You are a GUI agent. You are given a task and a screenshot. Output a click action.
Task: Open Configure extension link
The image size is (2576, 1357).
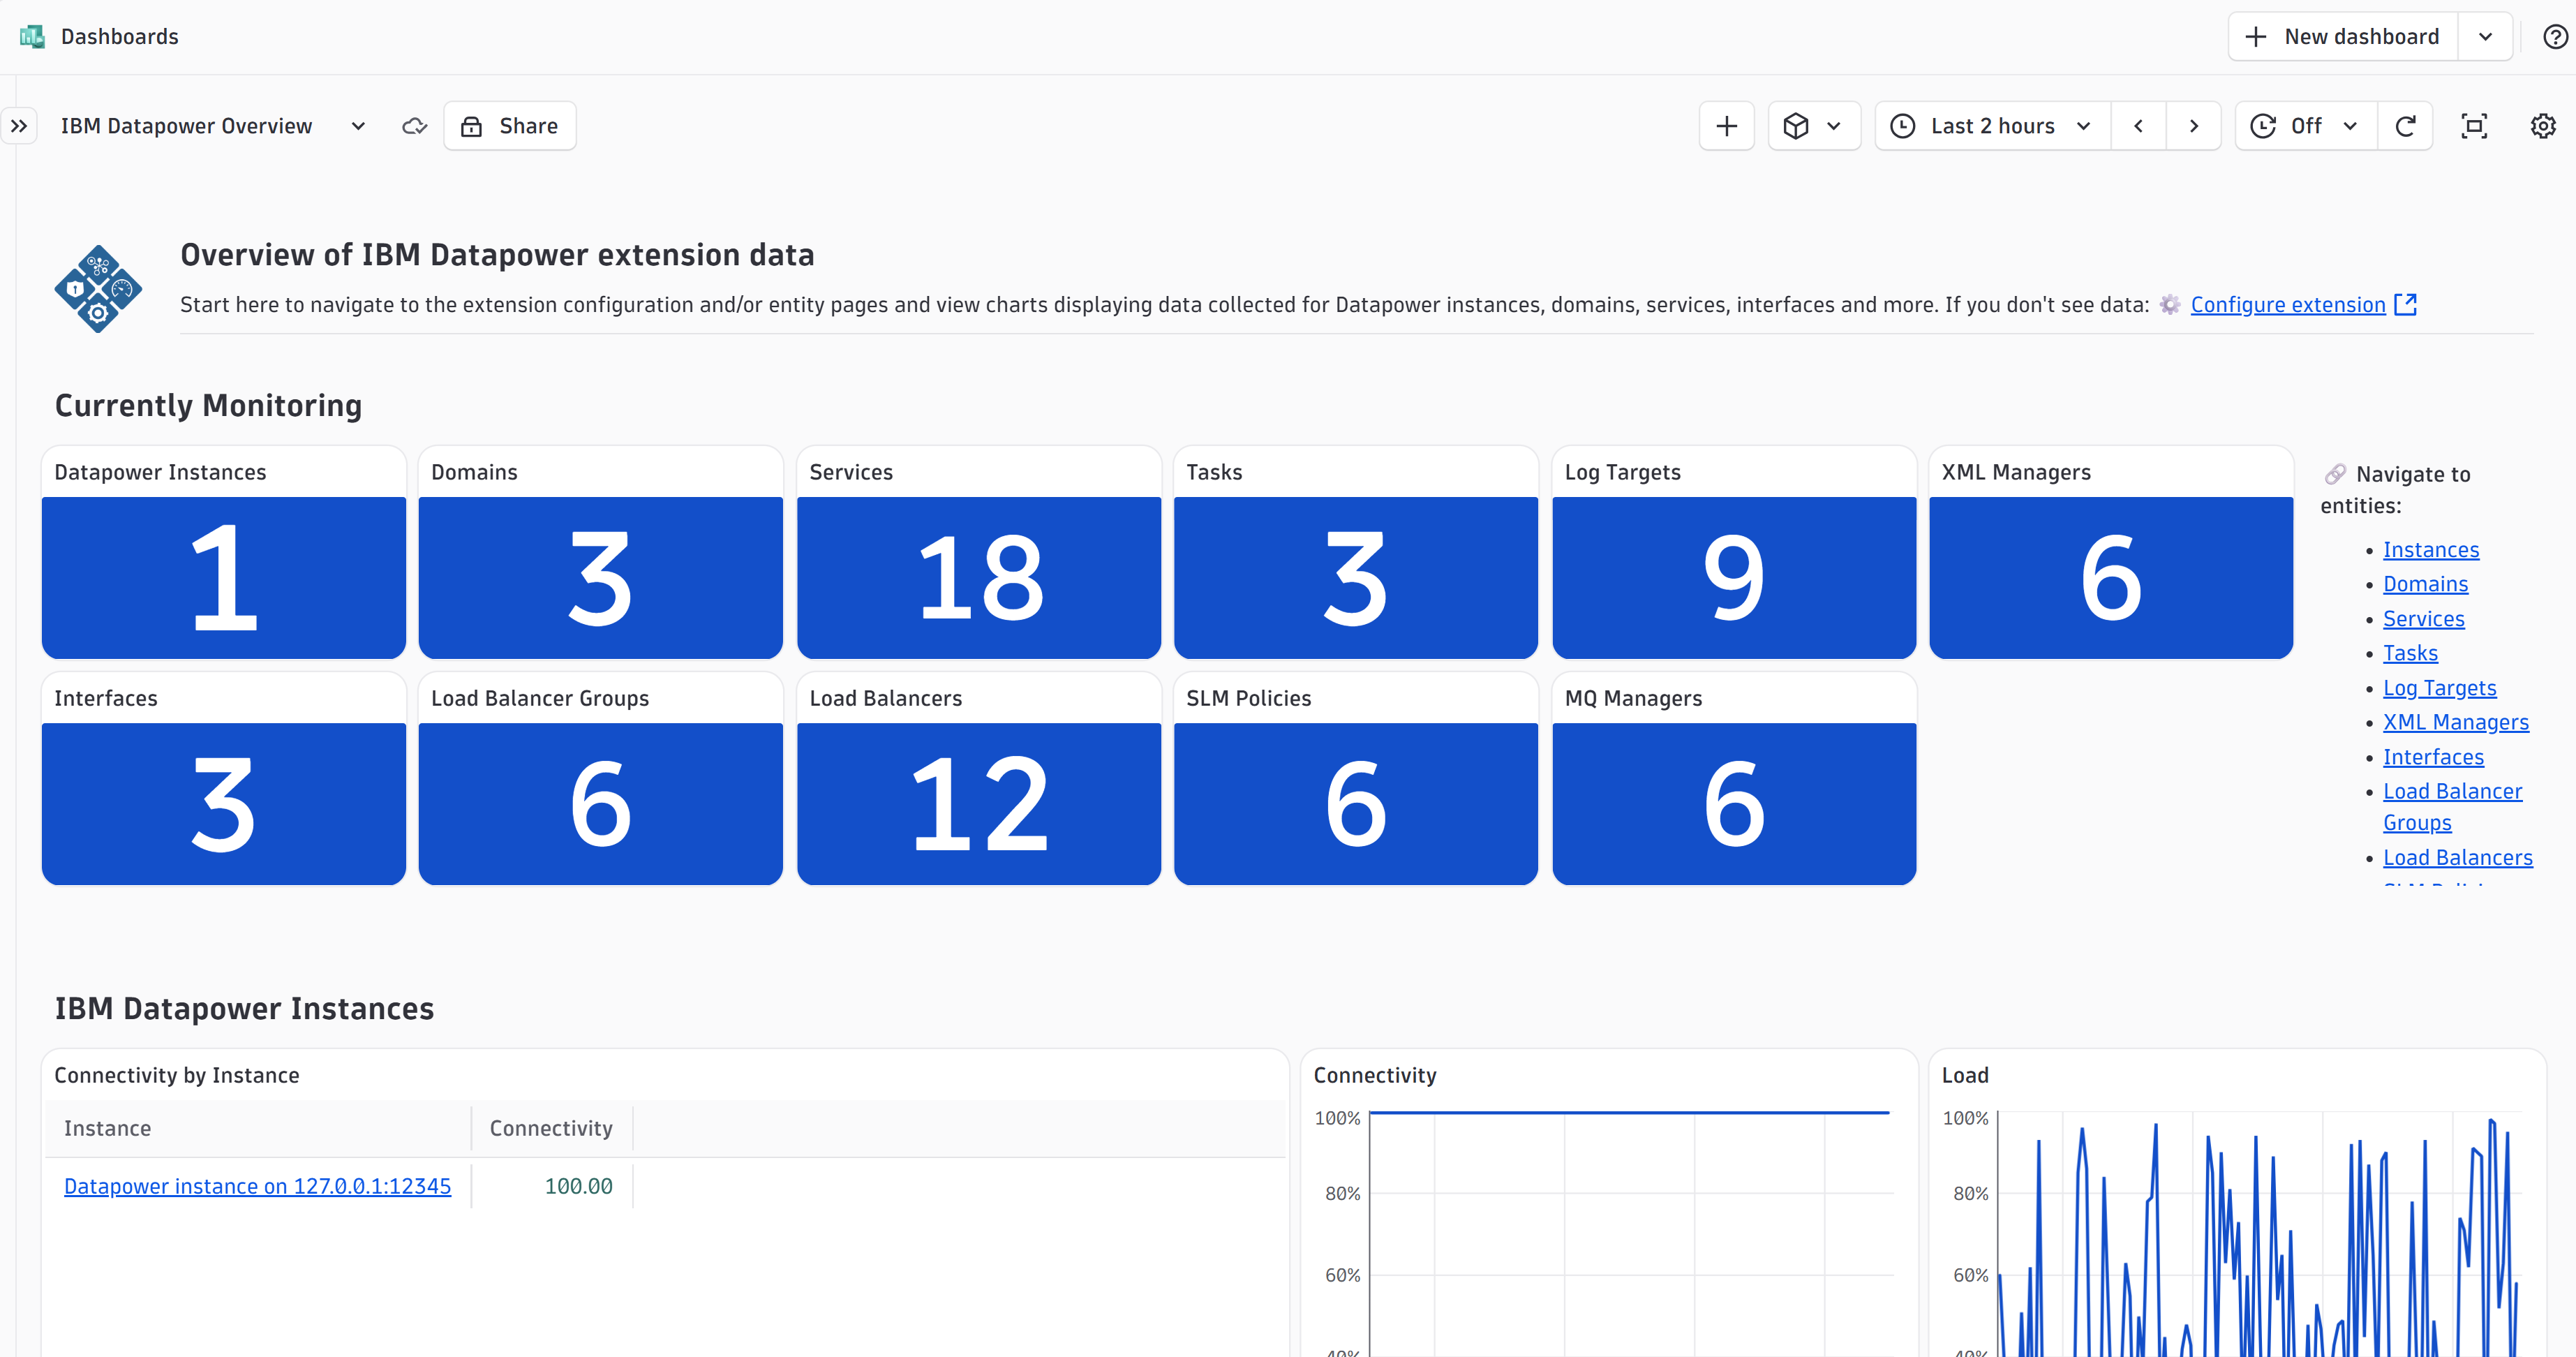[2288, 305]
